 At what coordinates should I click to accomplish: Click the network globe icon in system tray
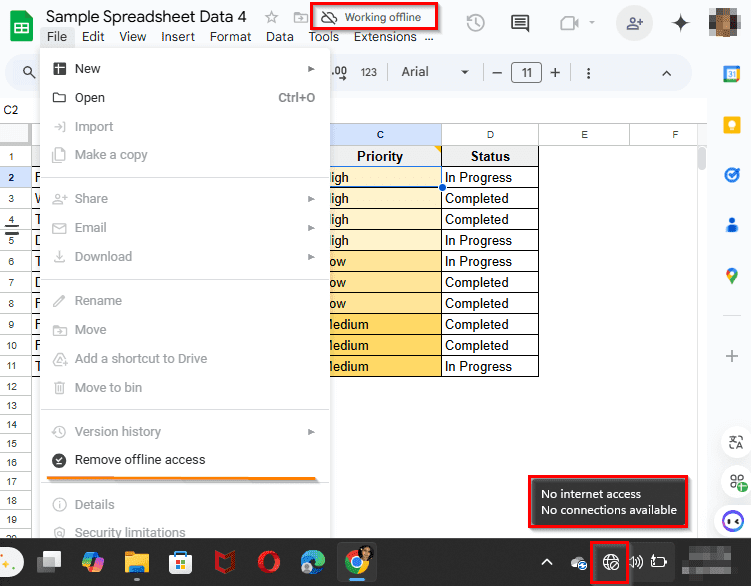coord(611,562)
